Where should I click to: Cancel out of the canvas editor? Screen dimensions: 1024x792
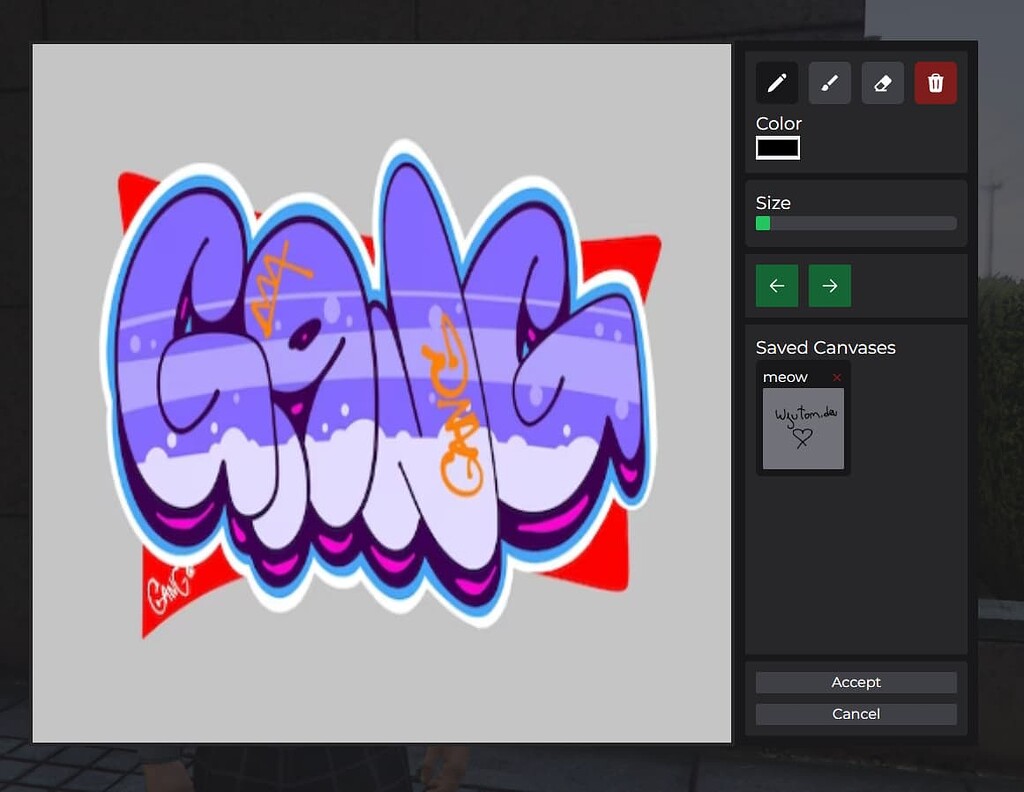[x=855, y=714]
